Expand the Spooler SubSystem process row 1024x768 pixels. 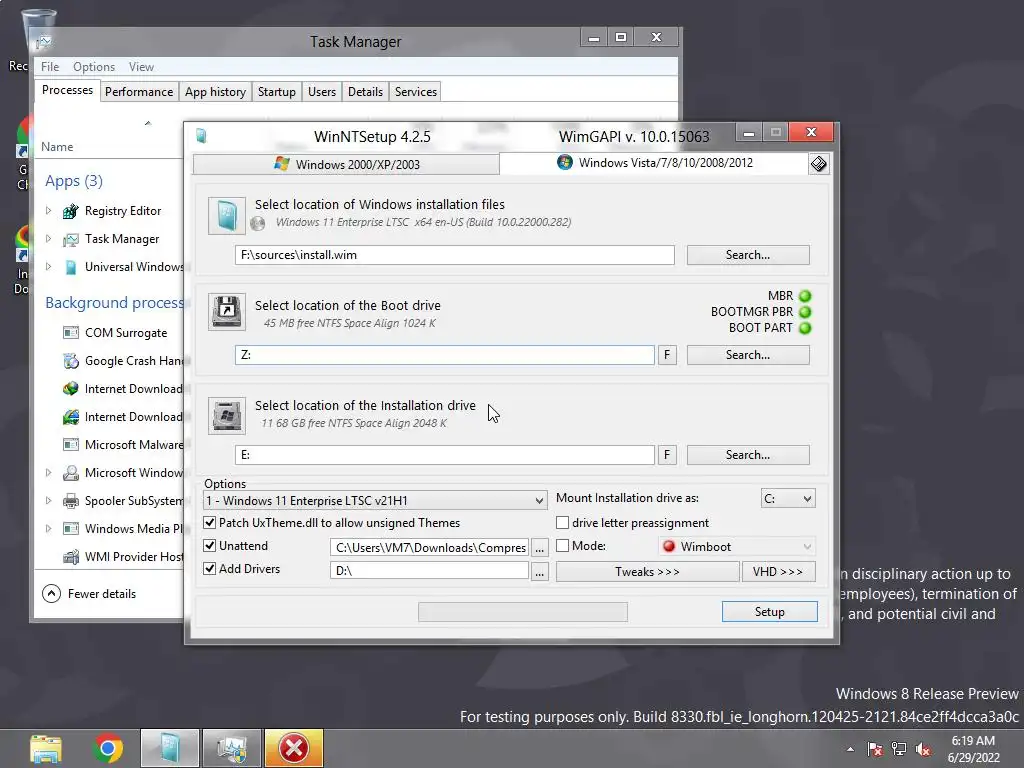(48, 501)
